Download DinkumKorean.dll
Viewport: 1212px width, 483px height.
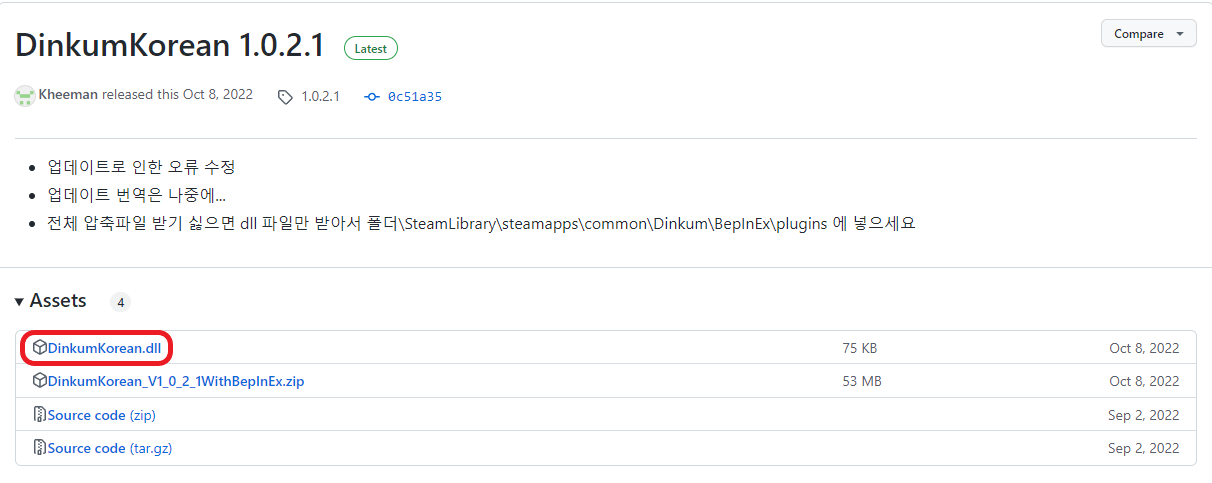coord(105,348)
